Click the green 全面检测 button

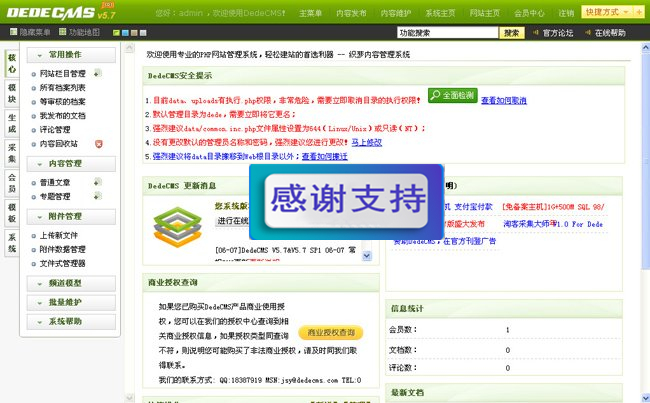pos(453,95)
